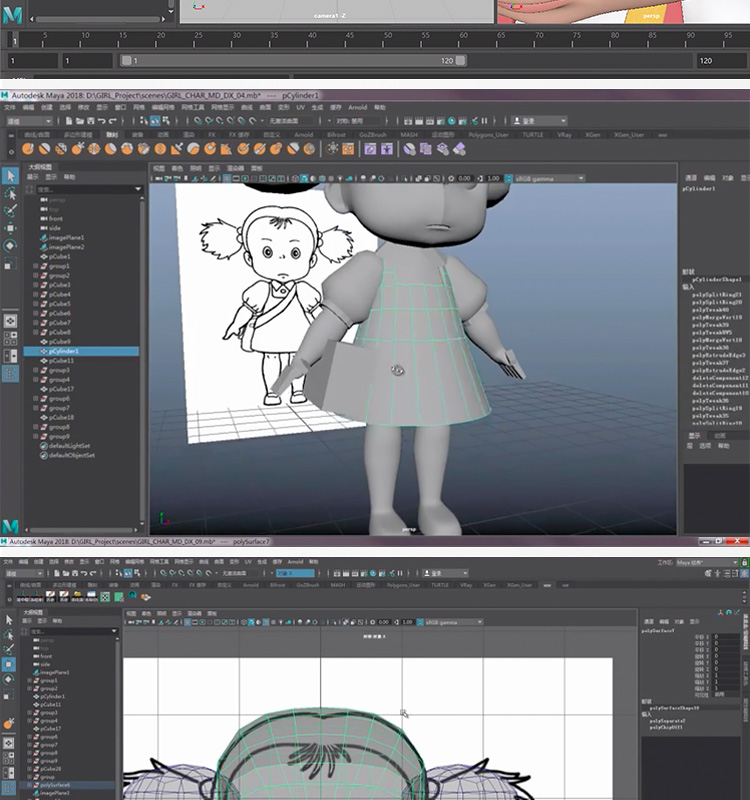Select the Smooth sculpt brush on the shelf
This screenshot has height=800, width=750.
click(x=44, y=149)
